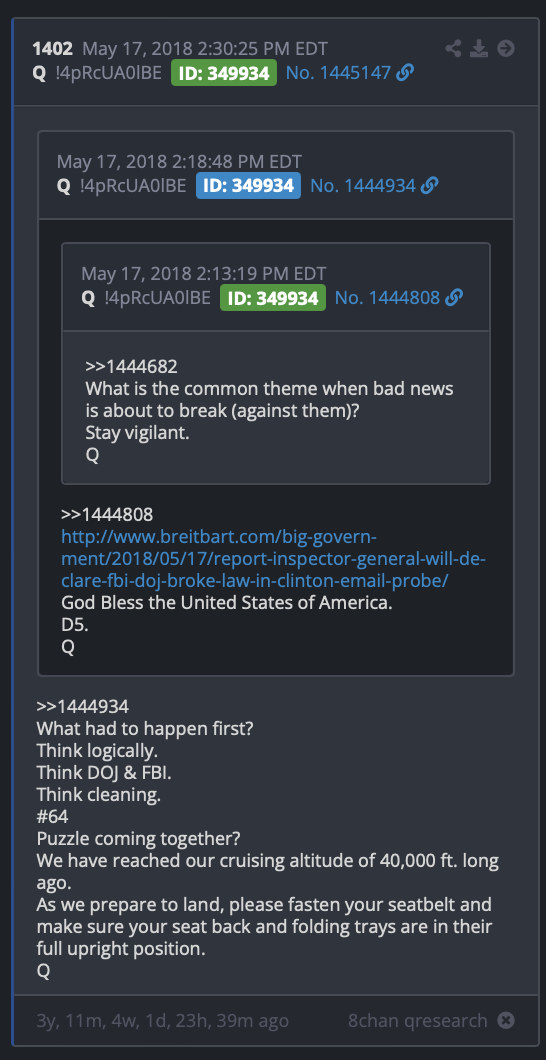Open the post number link No. 1444934
Screen dimensions: 546x1060
point(363,185)
